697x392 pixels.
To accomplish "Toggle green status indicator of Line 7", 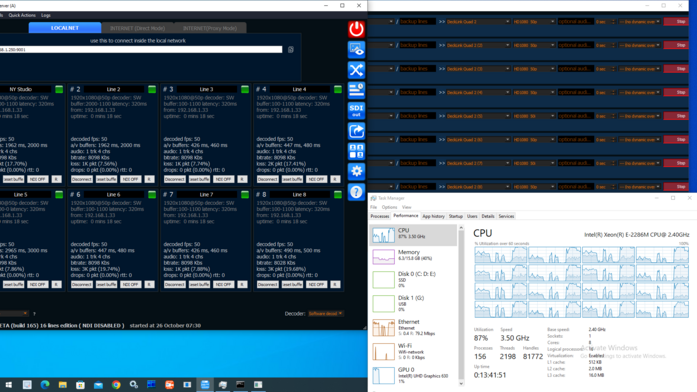I will click(245, 195).
